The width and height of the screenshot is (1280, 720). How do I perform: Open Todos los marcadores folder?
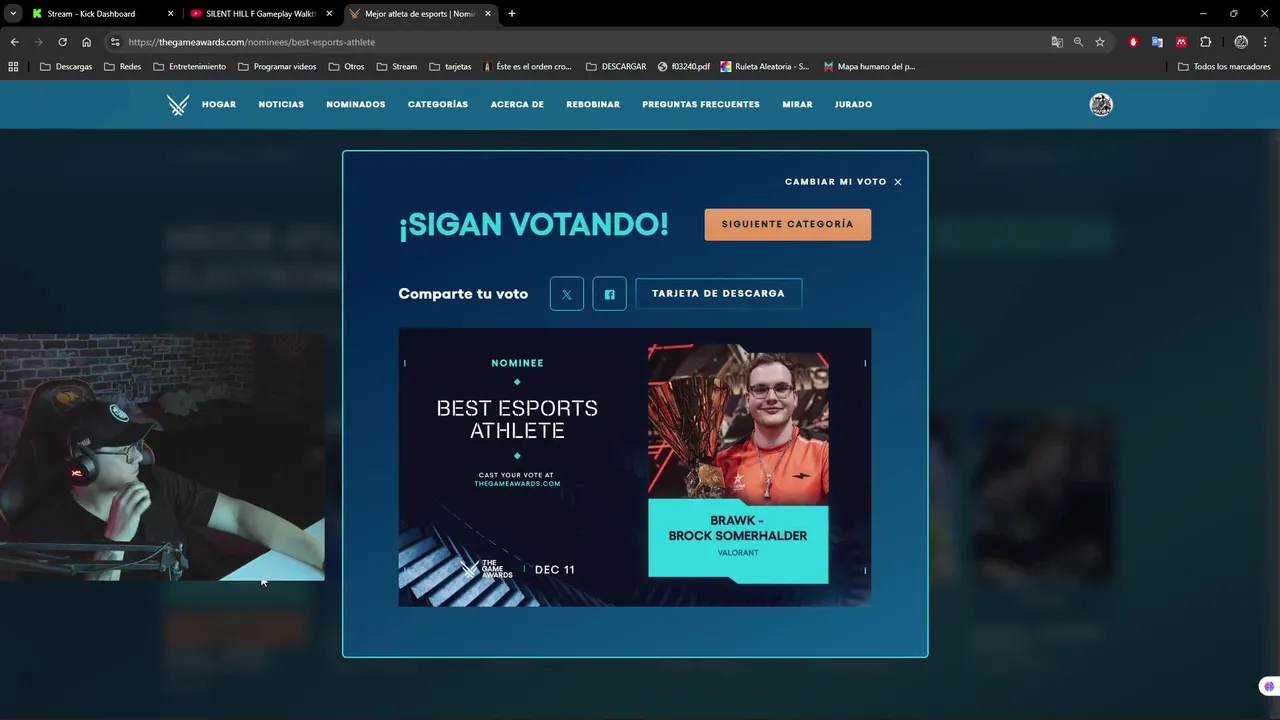point(1224,67)
